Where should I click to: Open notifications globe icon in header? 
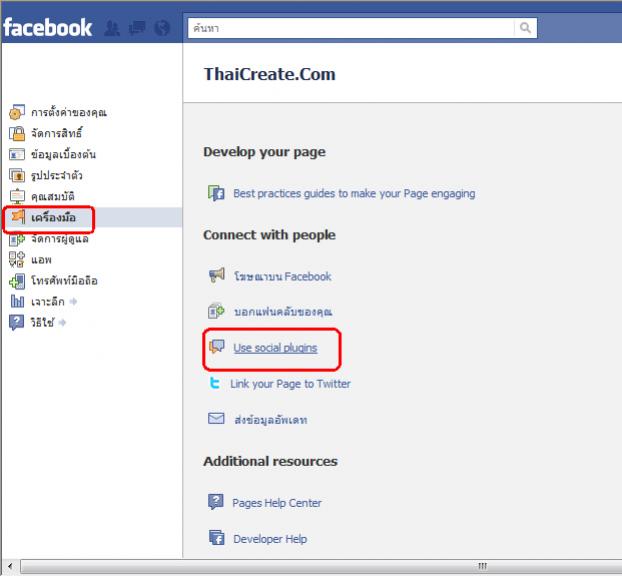click(x=162, y=28)
